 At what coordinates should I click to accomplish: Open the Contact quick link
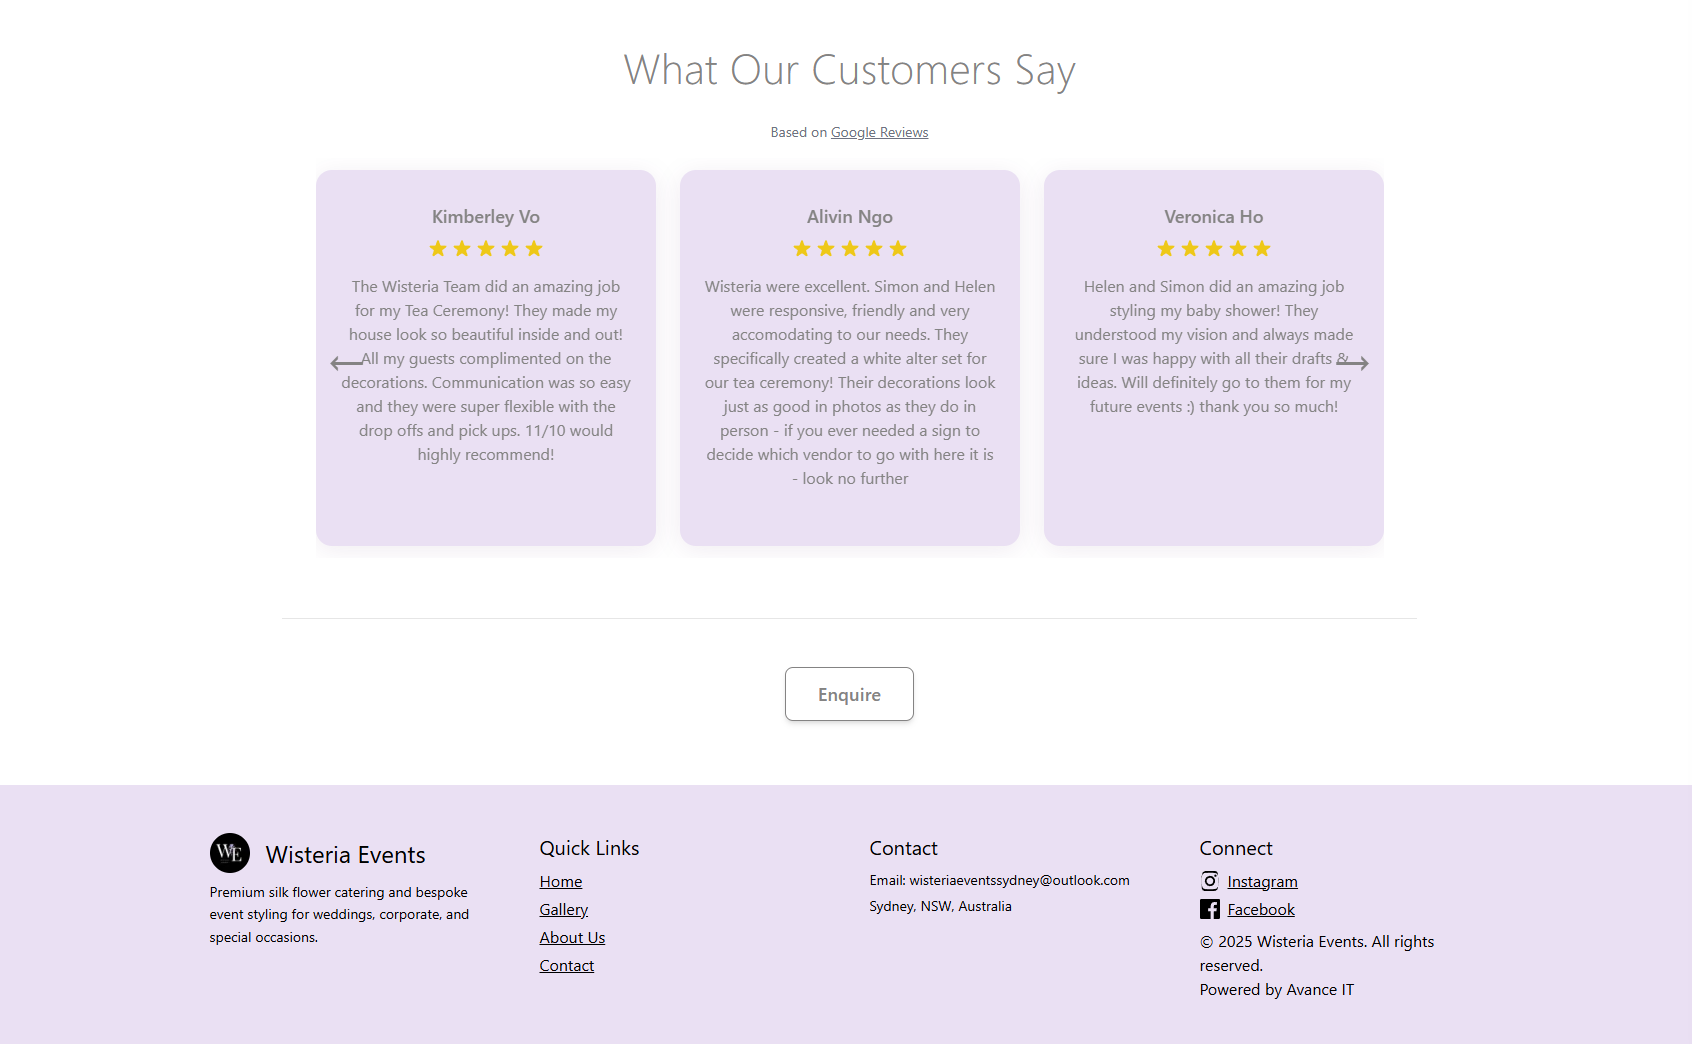tap(567, 966)
